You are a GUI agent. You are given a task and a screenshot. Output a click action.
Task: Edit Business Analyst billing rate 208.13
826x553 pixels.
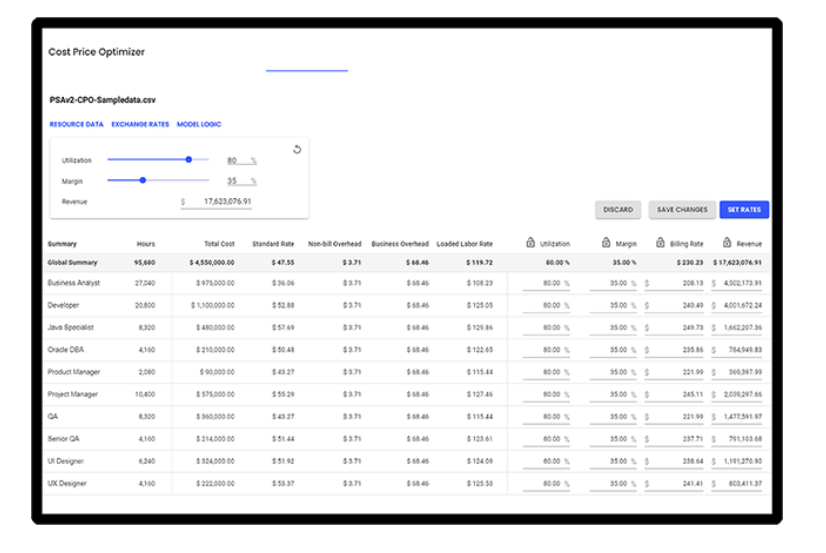pos(674,283)
